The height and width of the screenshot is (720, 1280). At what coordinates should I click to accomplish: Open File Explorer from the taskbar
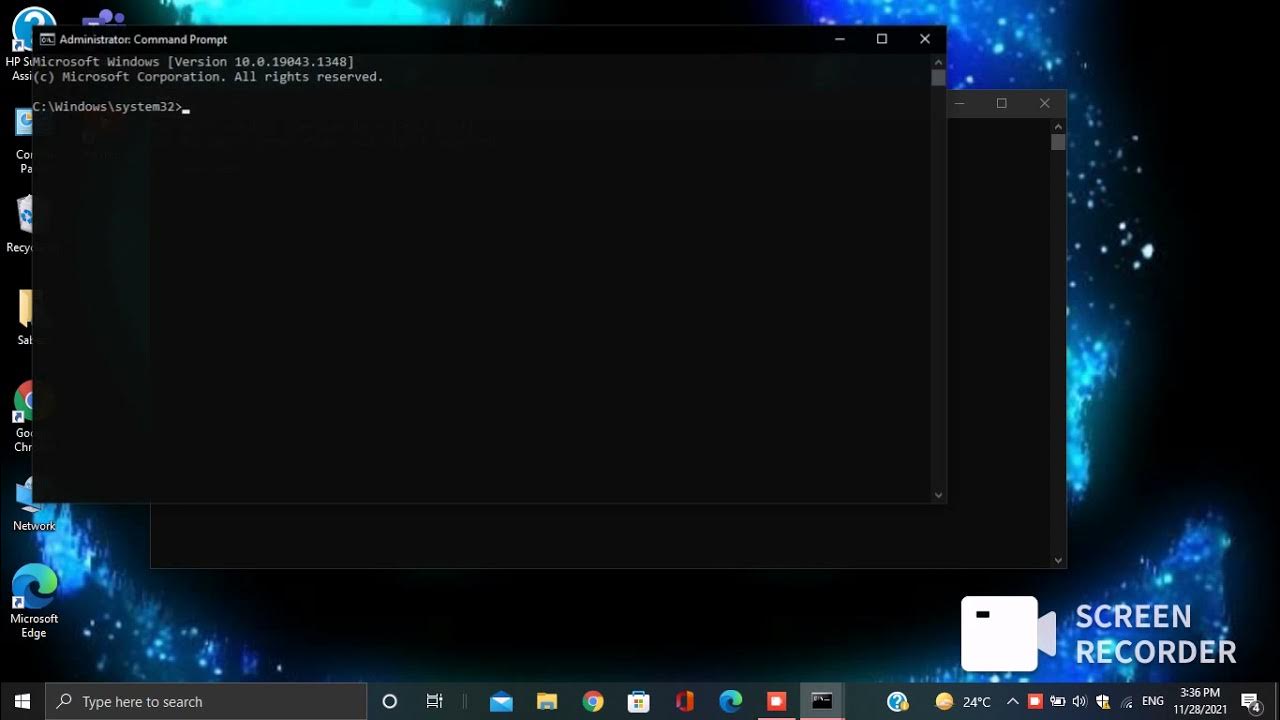coord(547,702)
